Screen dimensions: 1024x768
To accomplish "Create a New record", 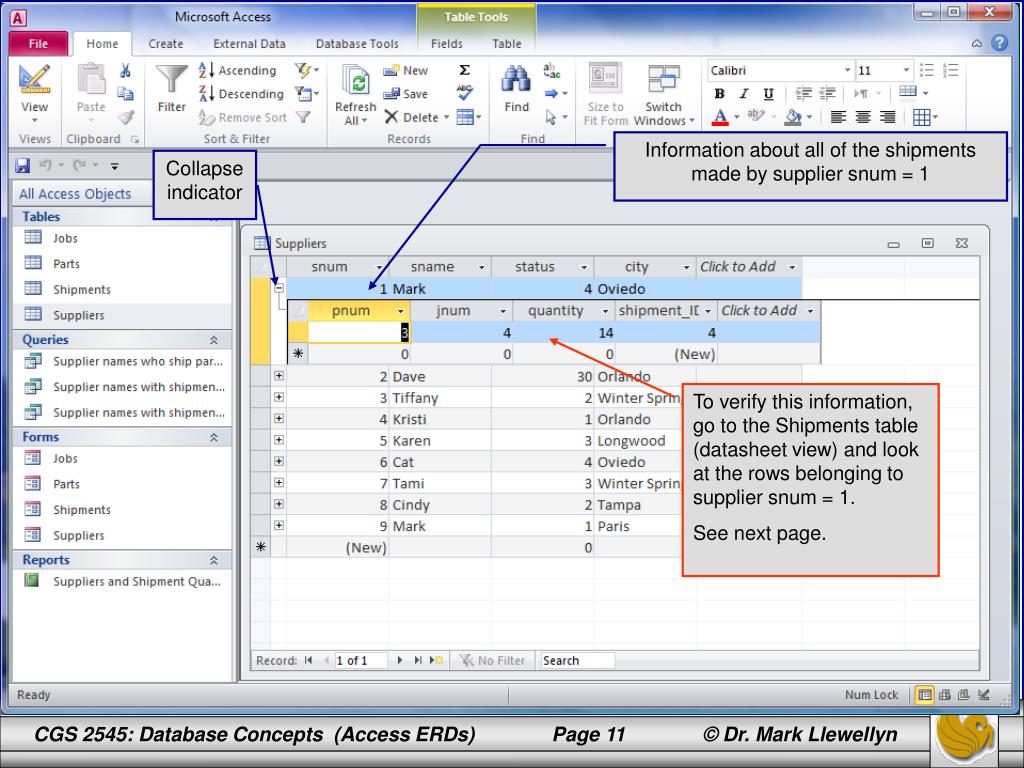I will (x=406, y=71).
